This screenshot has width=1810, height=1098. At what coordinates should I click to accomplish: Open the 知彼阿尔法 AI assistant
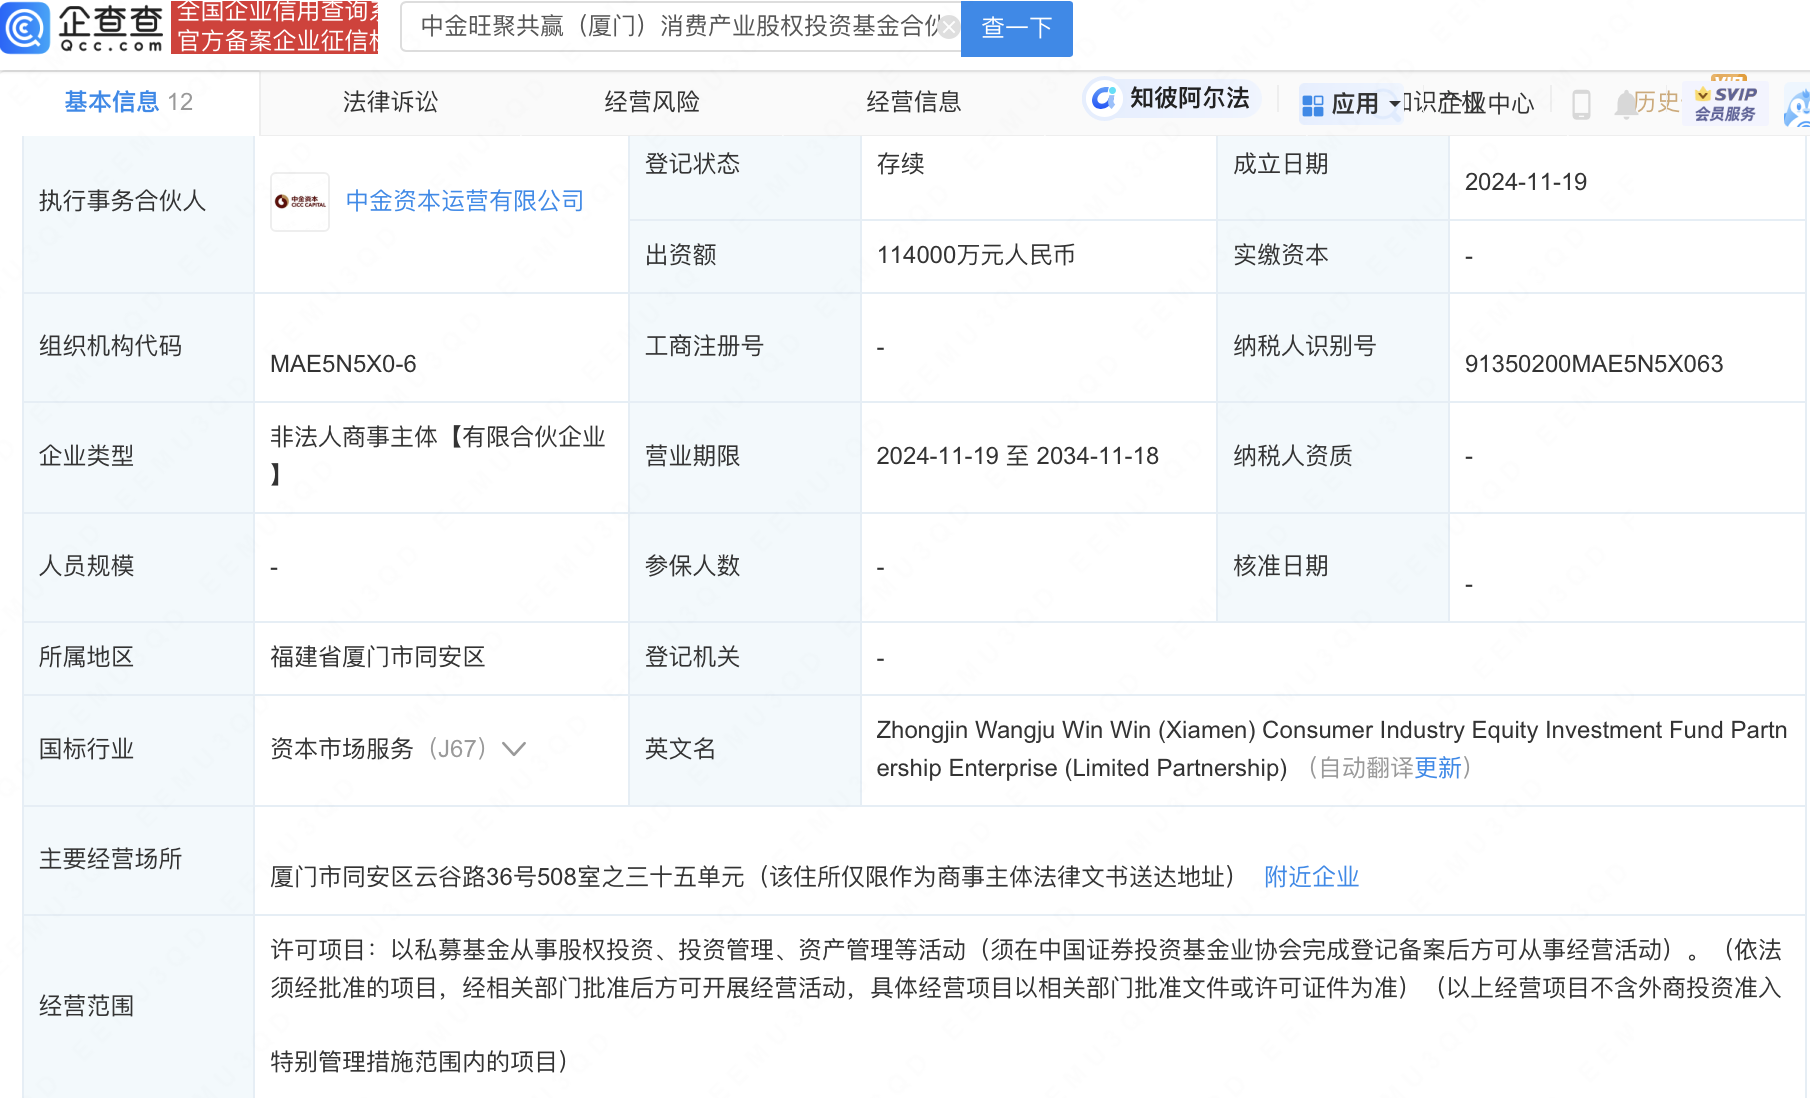1171,99
